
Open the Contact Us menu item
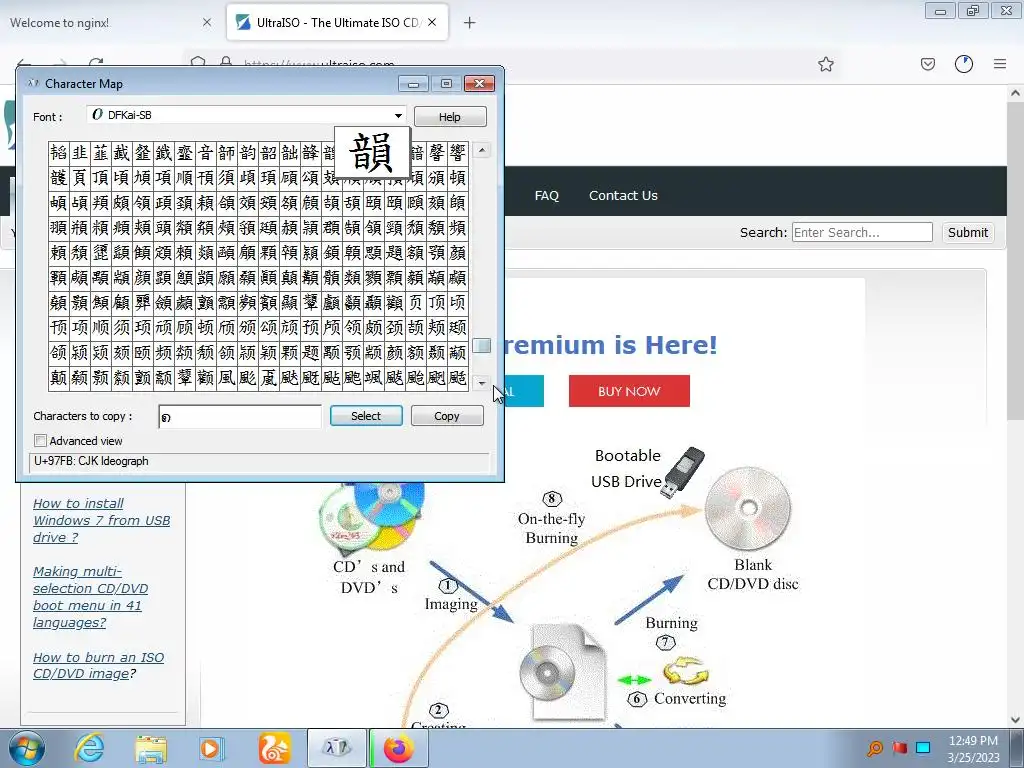coord(623,195)
